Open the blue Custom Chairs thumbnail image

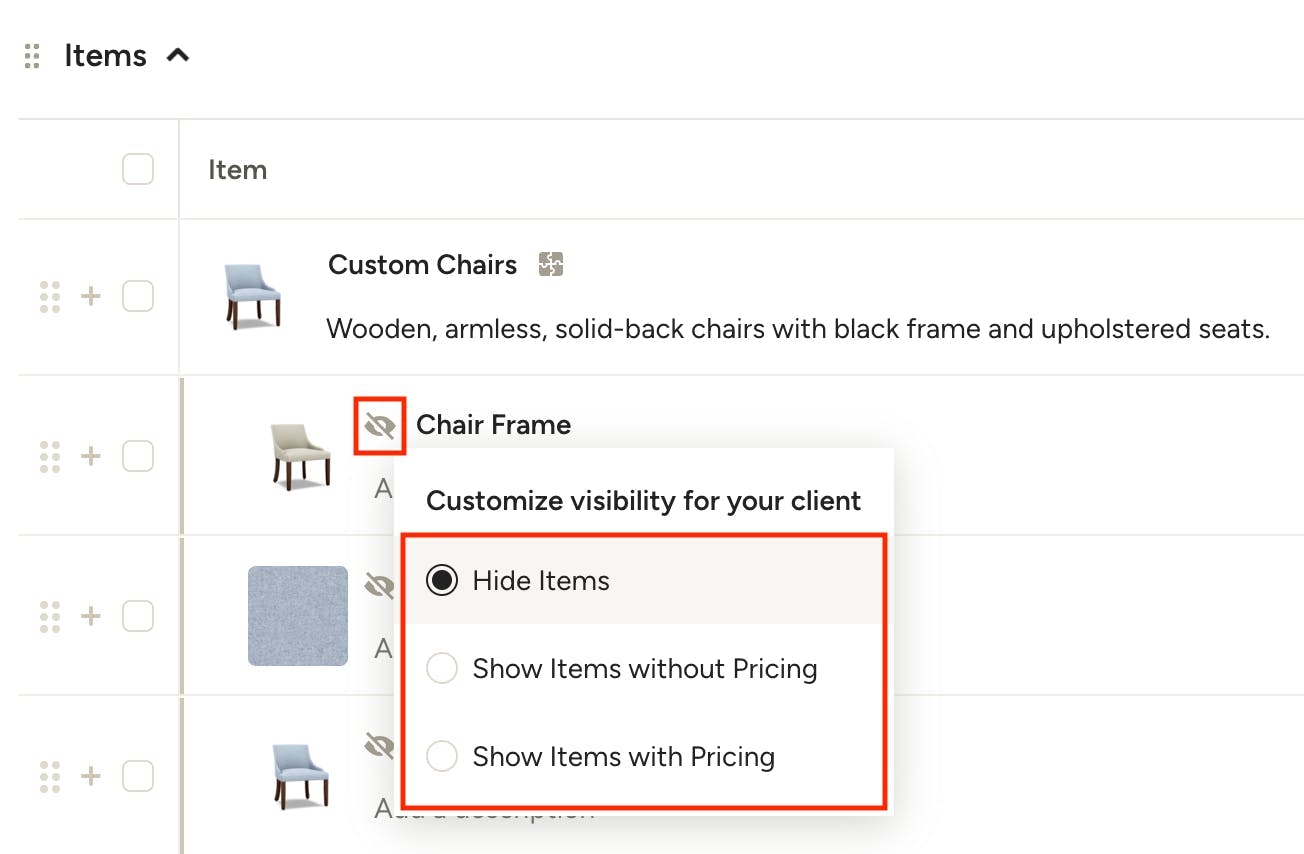point(253,297)
